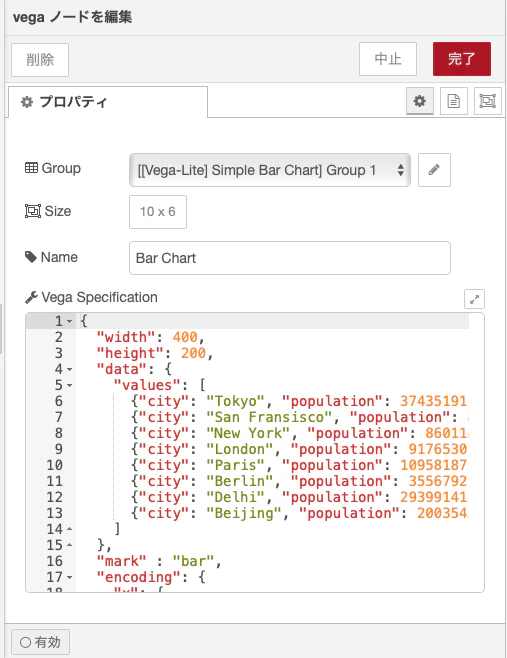Click the "mark" key on line 16
The width and height of the screenshot is (507, 658).
(122, 561)
